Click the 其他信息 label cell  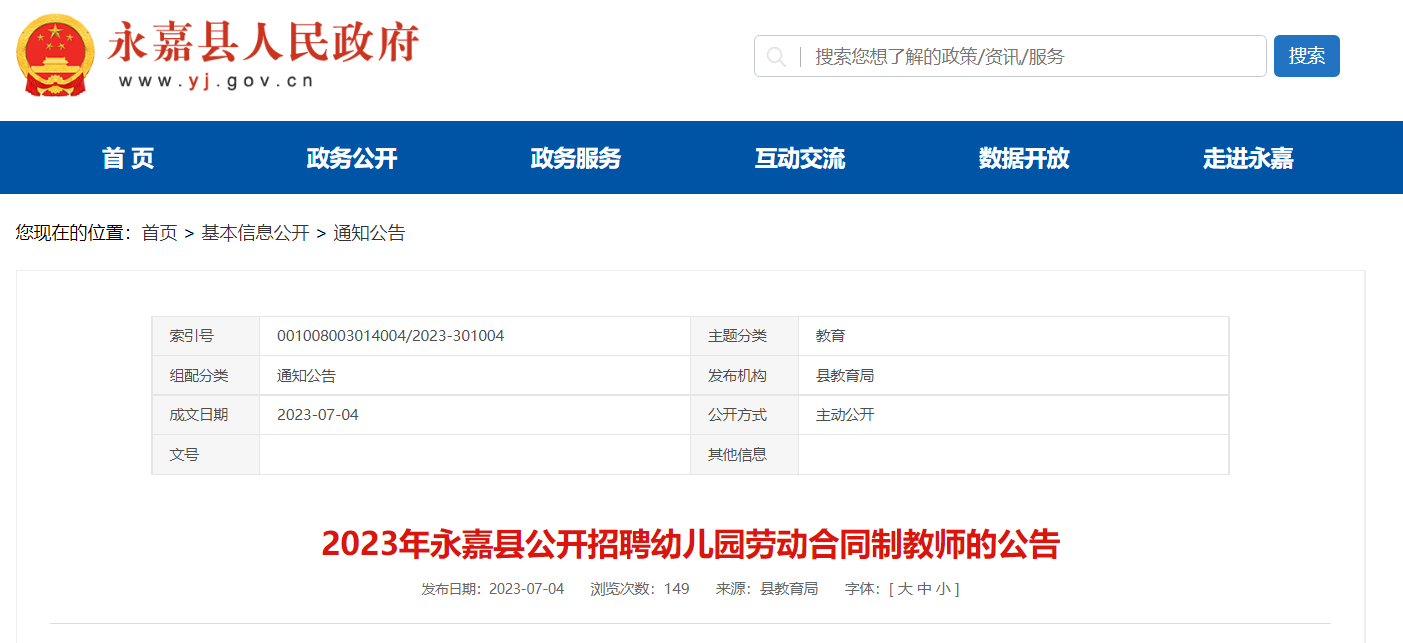tap(745, 454)
